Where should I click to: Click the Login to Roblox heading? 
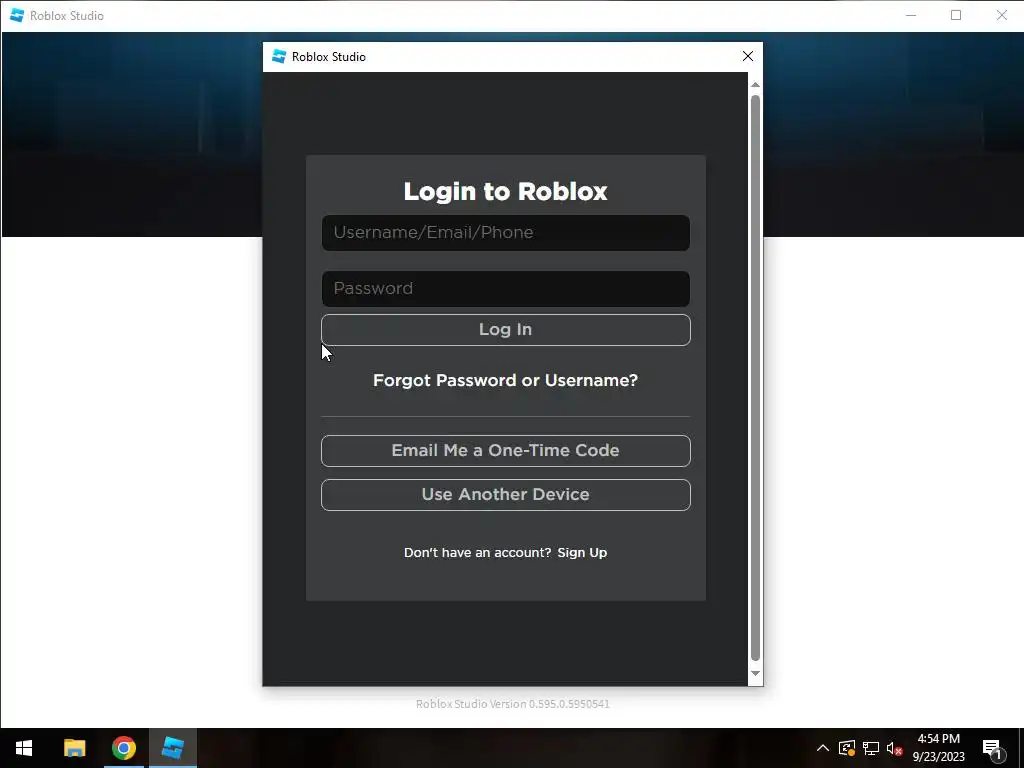click(x=505, y=191)
